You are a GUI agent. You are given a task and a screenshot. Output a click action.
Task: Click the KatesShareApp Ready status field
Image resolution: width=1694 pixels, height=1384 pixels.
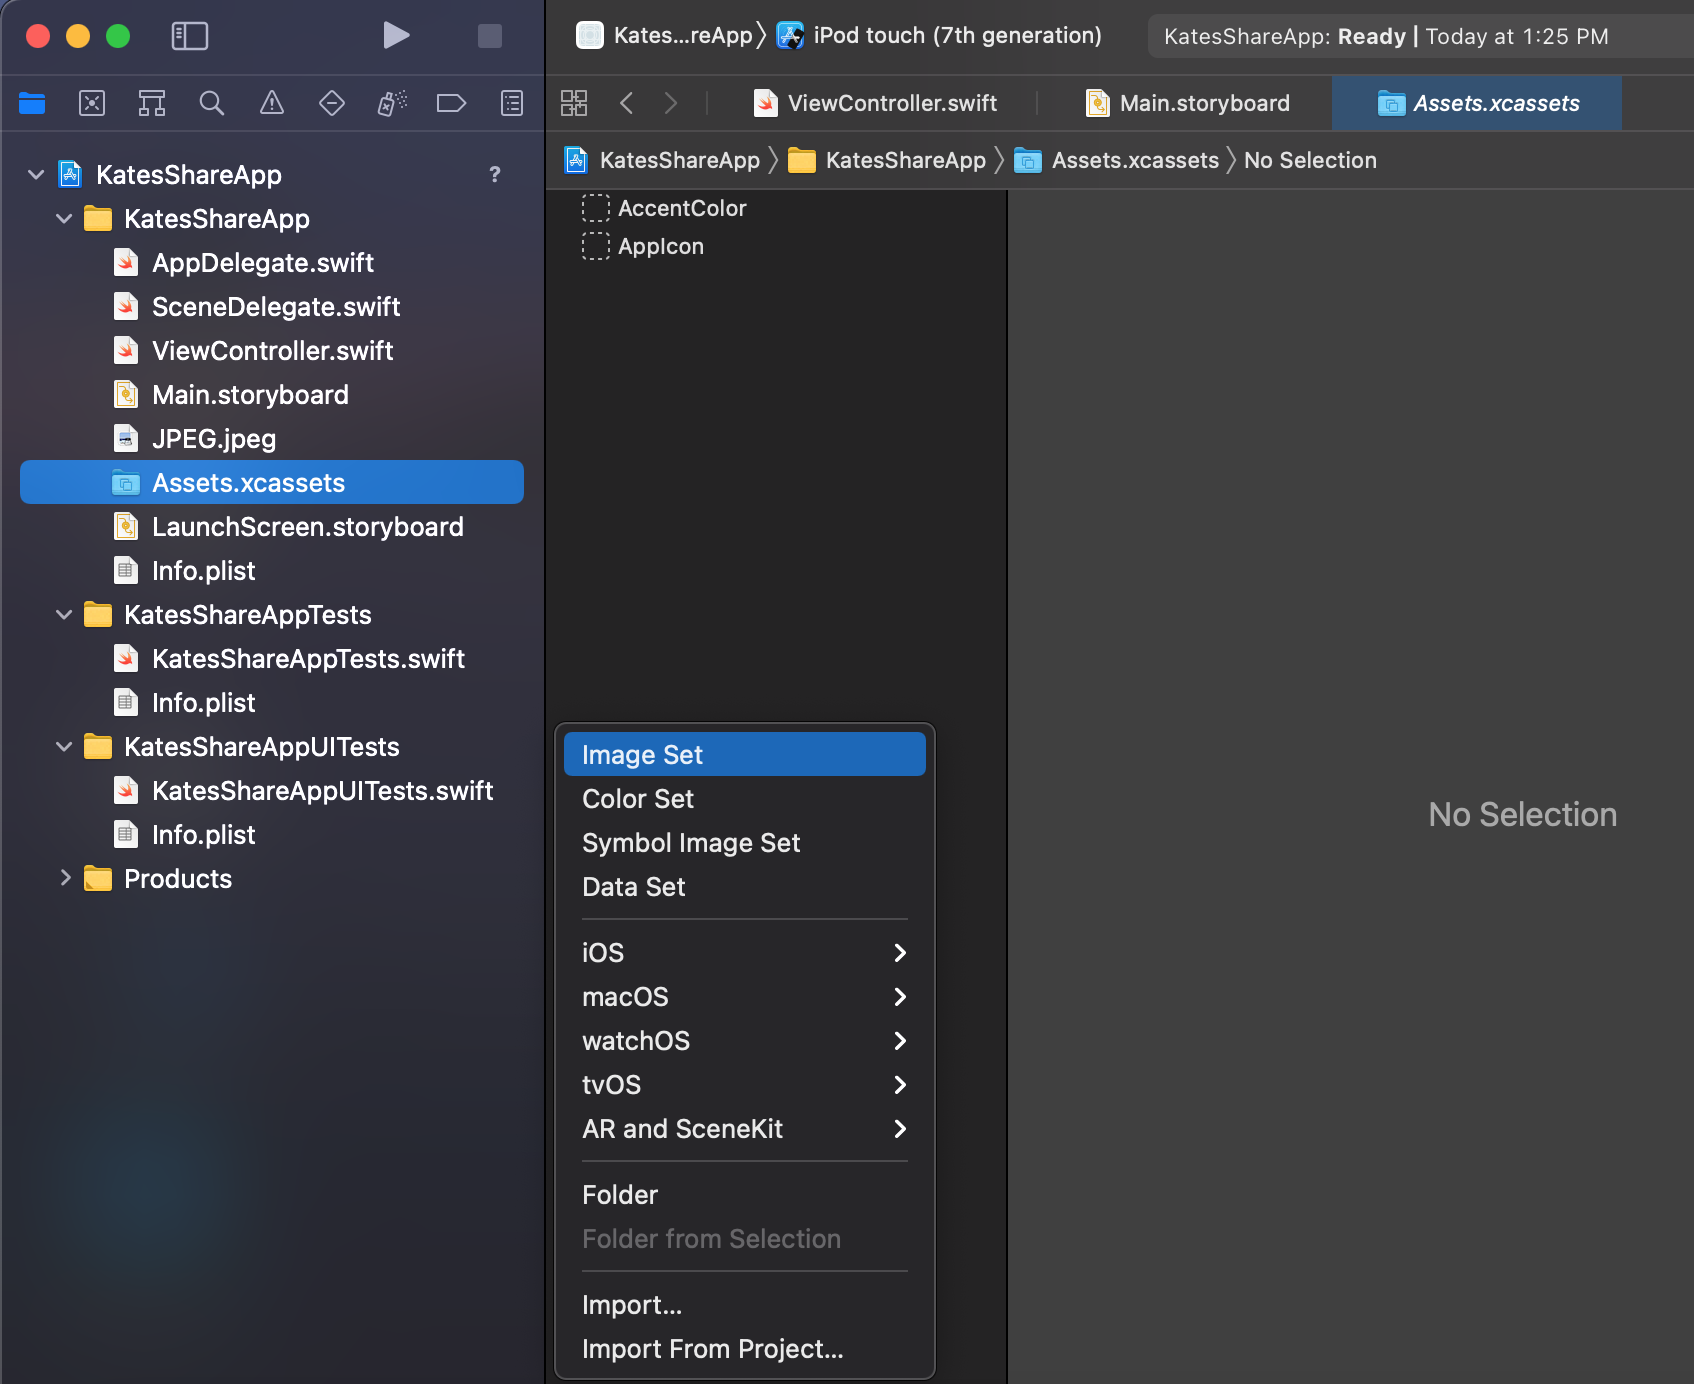tap(1420, 36)
